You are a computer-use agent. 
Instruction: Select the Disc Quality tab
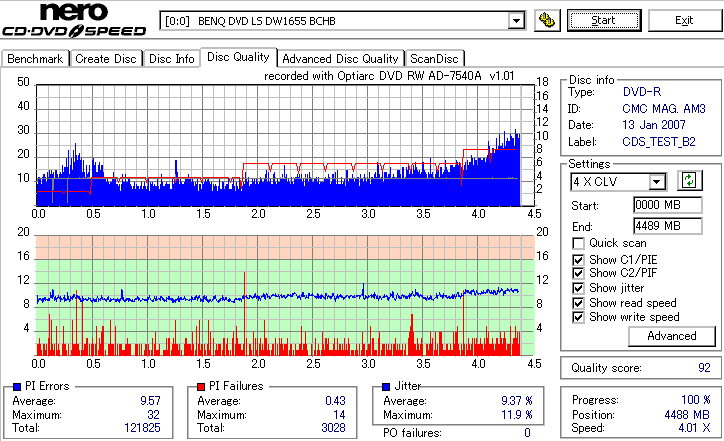pyautogui.click(x=238, y=57)
